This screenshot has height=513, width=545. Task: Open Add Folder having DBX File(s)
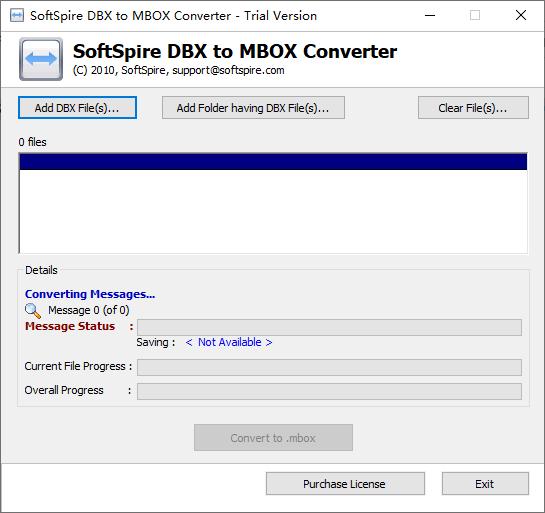coord(253,108)
